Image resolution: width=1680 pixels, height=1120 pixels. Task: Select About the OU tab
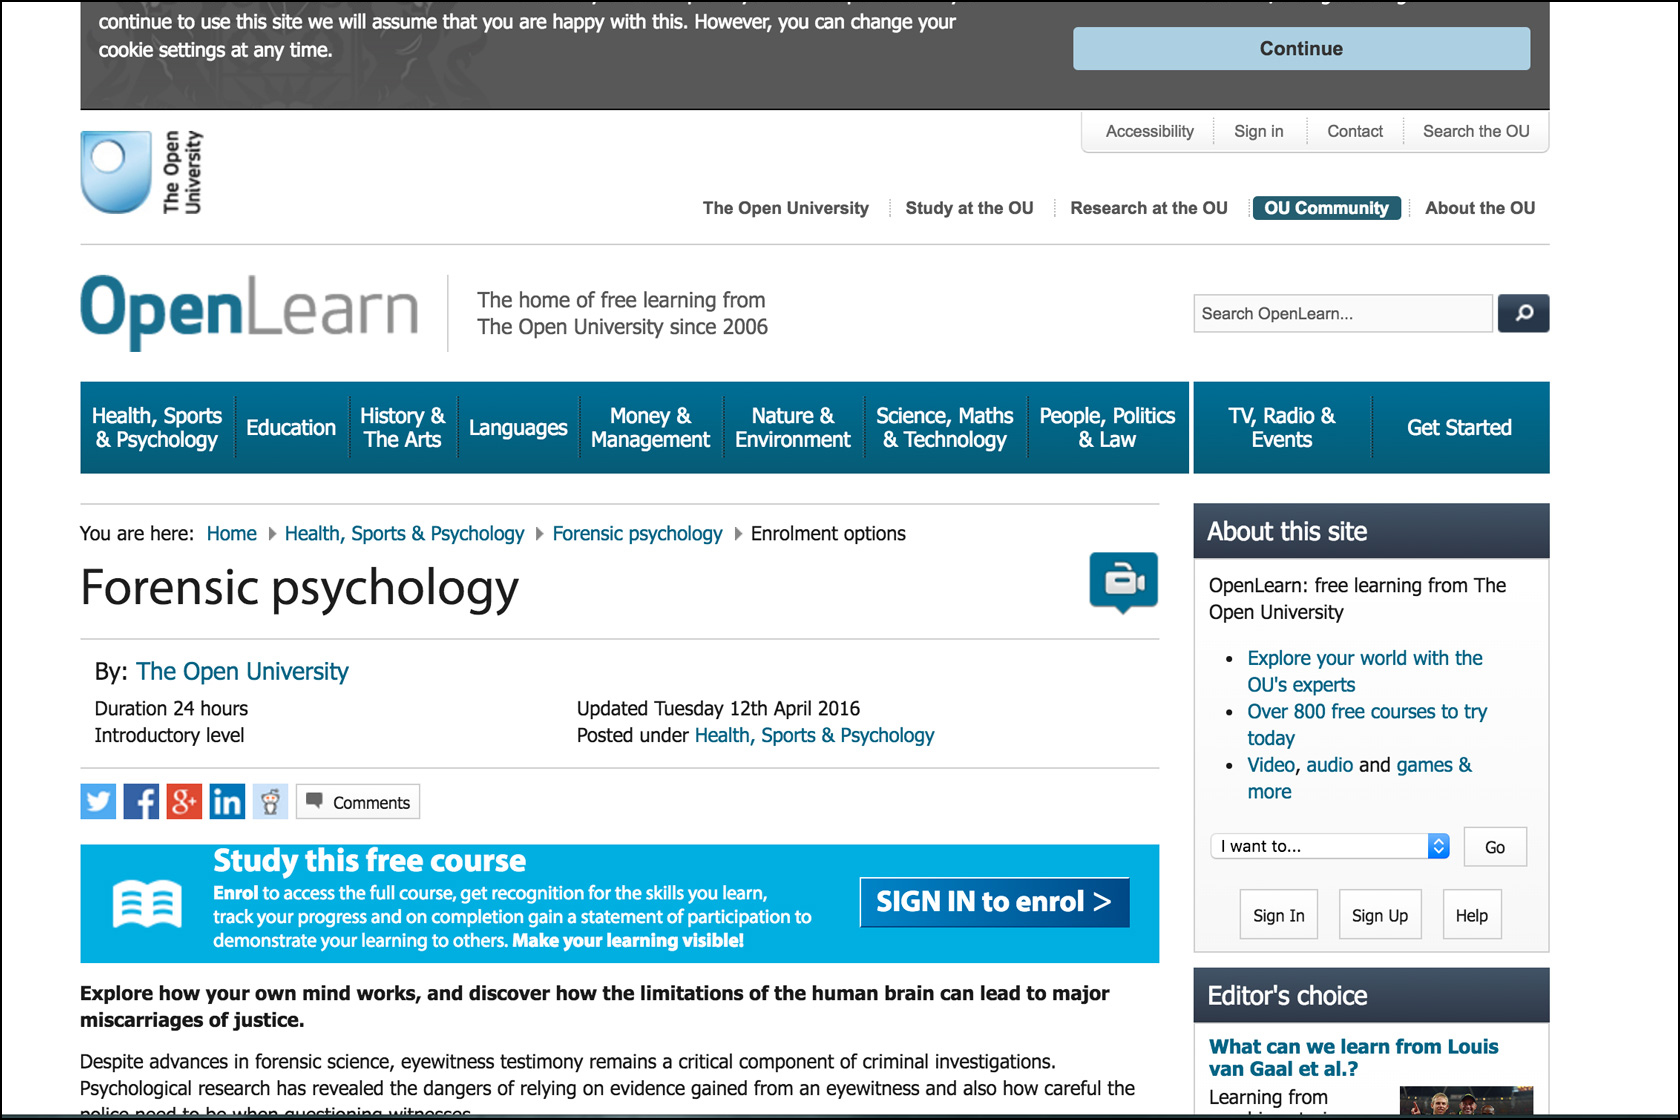[x=1480, y=208]
